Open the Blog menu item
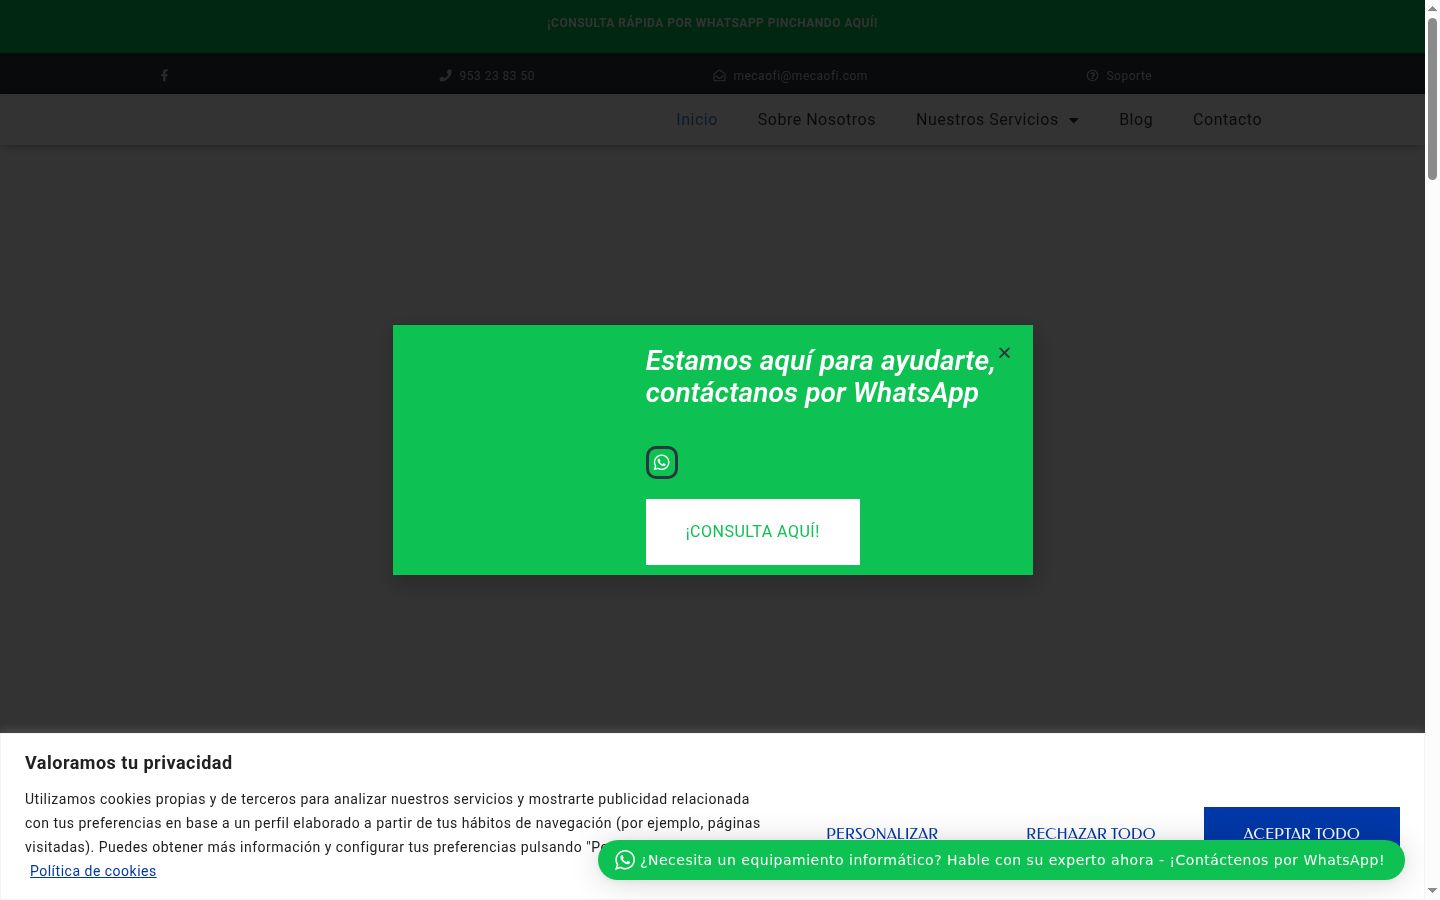This screenshot has height=900, width=1440. click(x=1136, y=120)
